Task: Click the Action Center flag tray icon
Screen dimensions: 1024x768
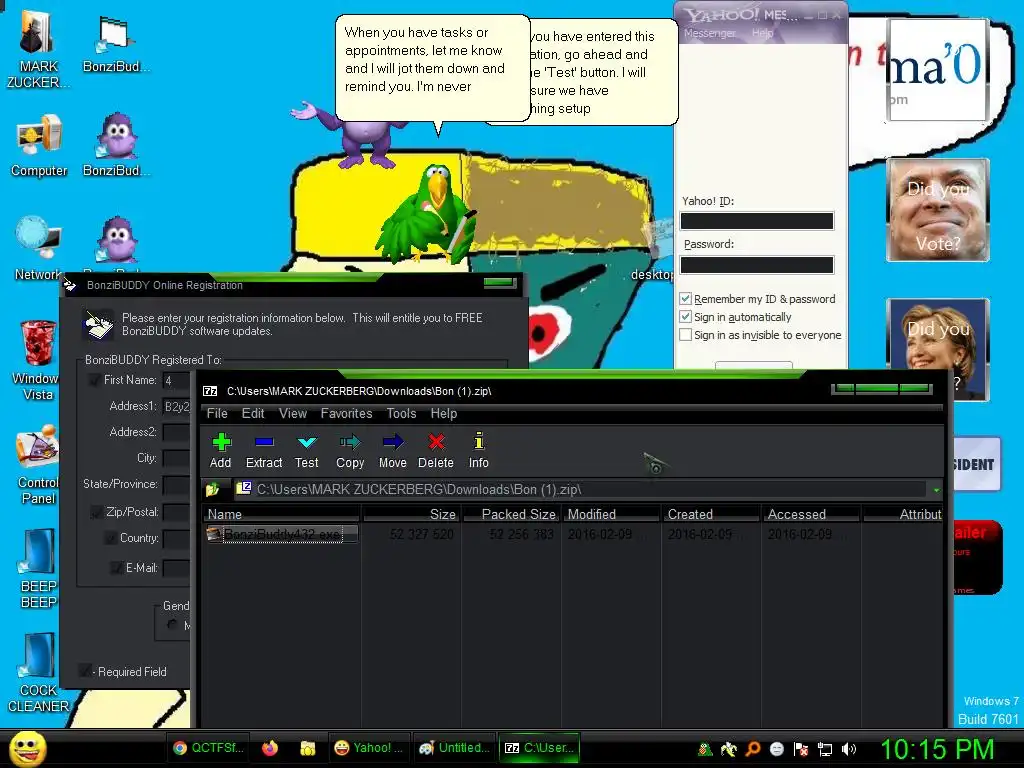Action: 801,749
